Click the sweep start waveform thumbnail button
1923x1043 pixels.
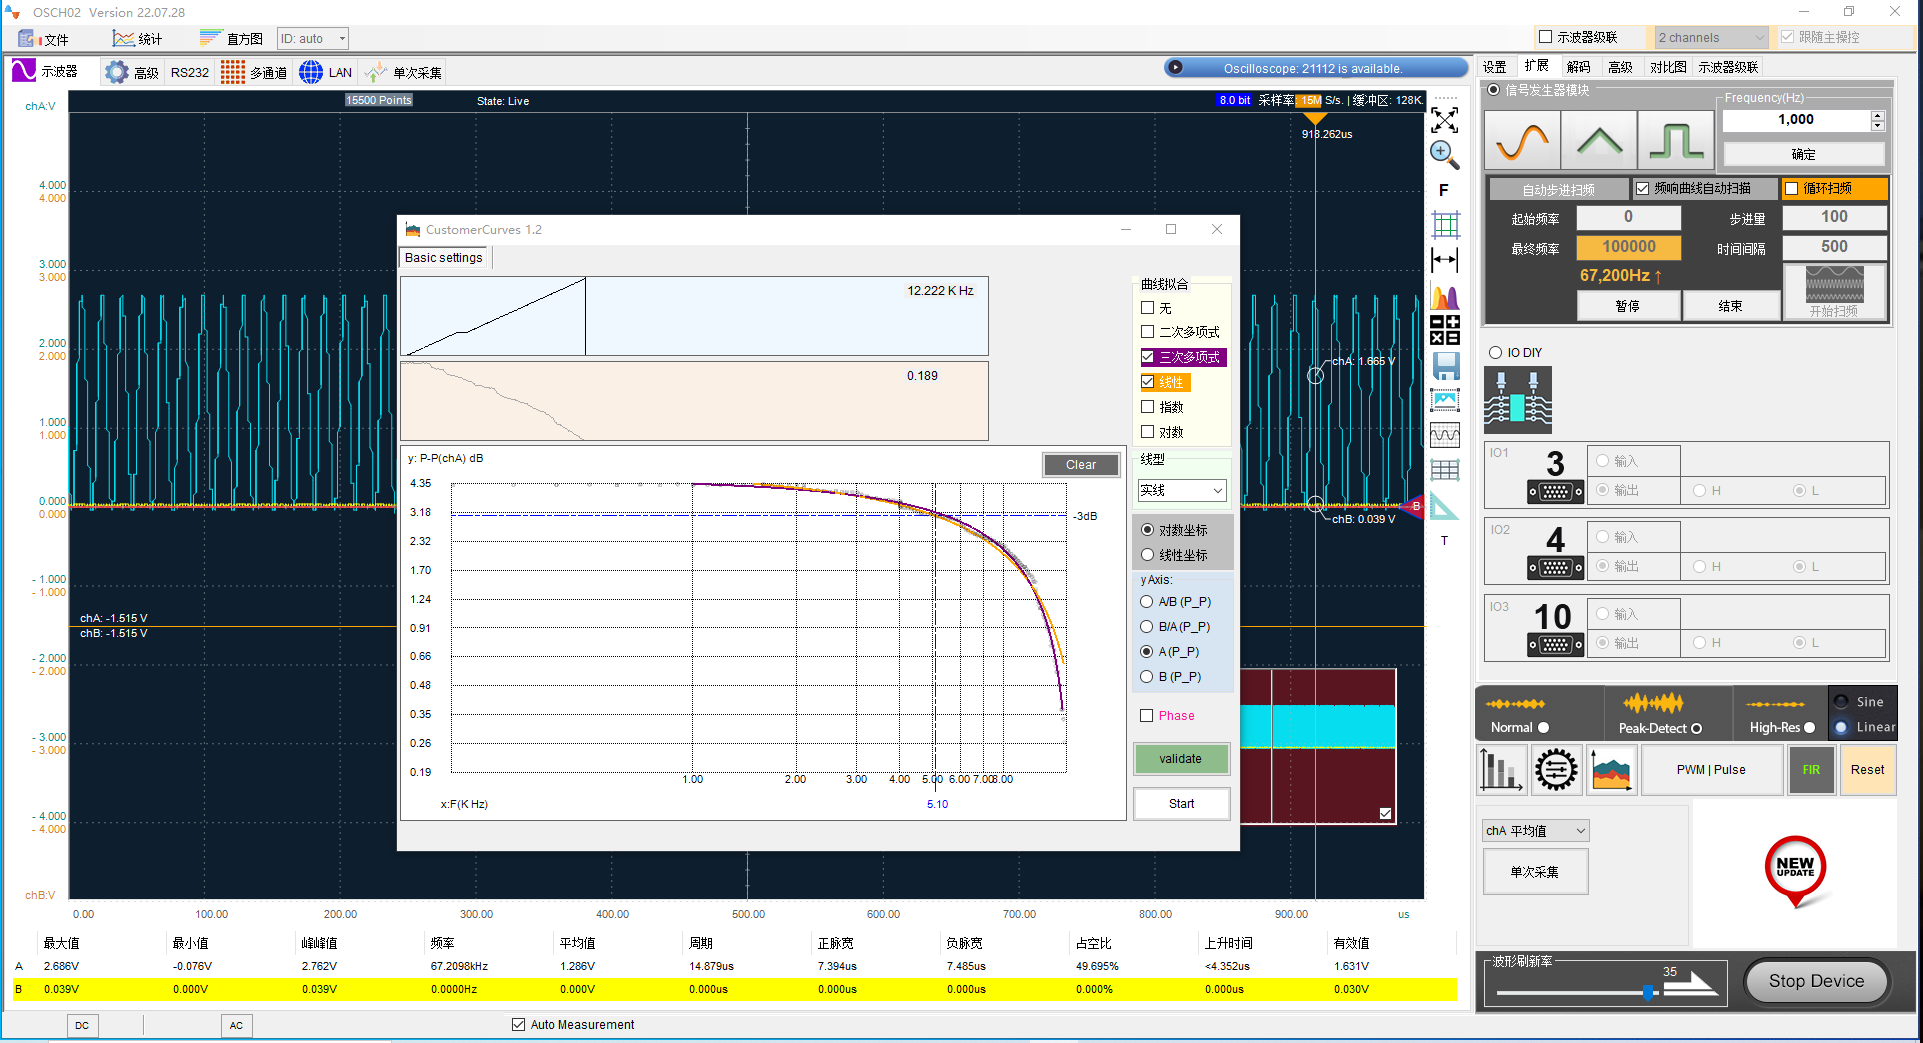pyautogui.click(x=1834, y=291)
